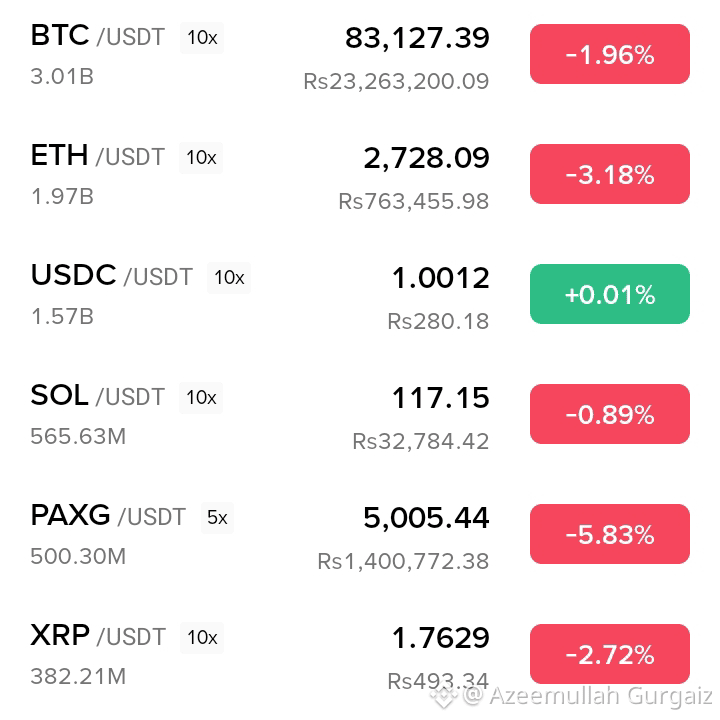This screenshot has height=720, width=720.
Task: Open the PAXG/USDT market
Action: pos(360,534)
